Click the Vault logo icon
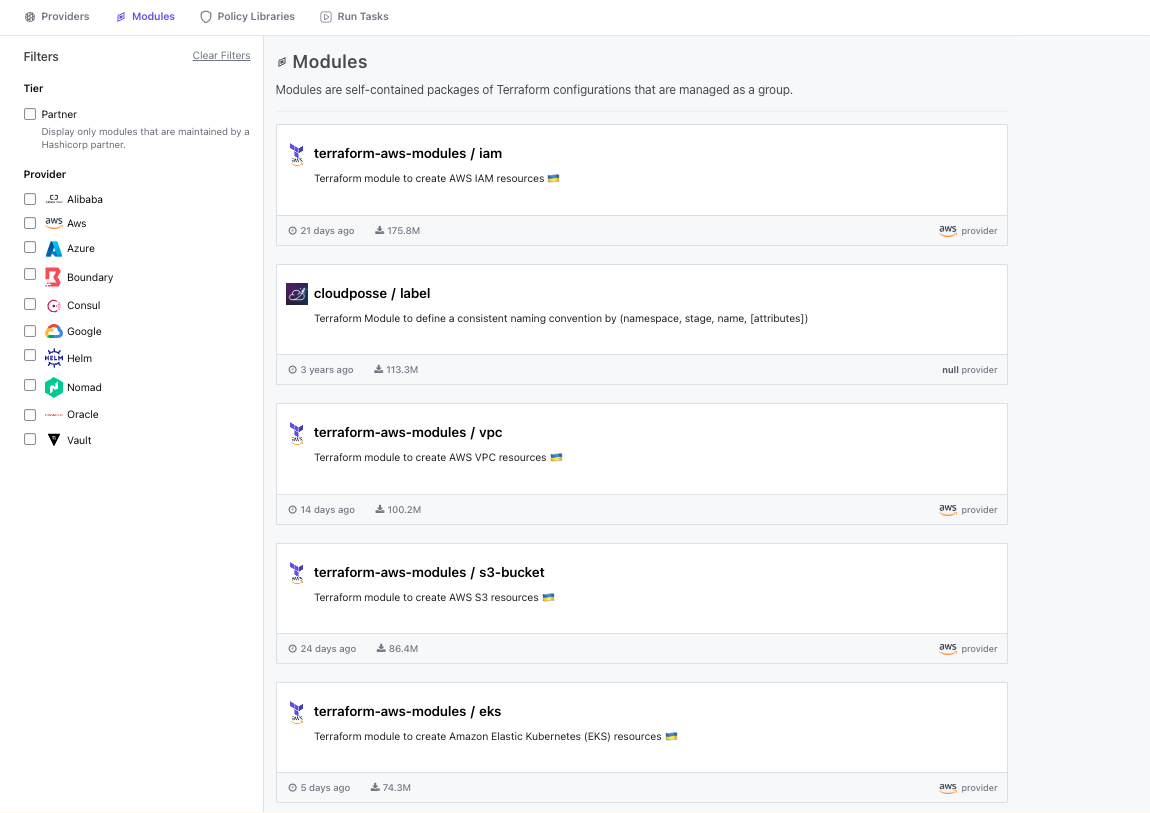 pyautogui.click(x=54, y=440)
